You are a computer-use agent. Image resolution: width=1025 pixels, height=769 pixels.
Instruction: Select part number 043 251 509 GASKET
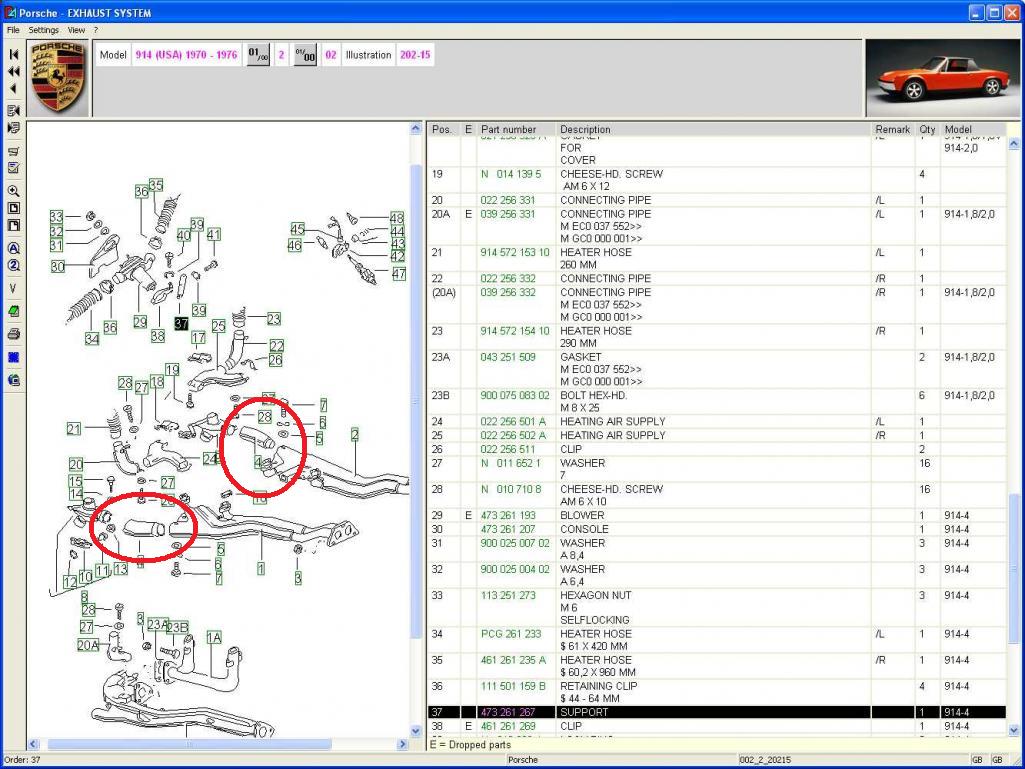(508, 357)
